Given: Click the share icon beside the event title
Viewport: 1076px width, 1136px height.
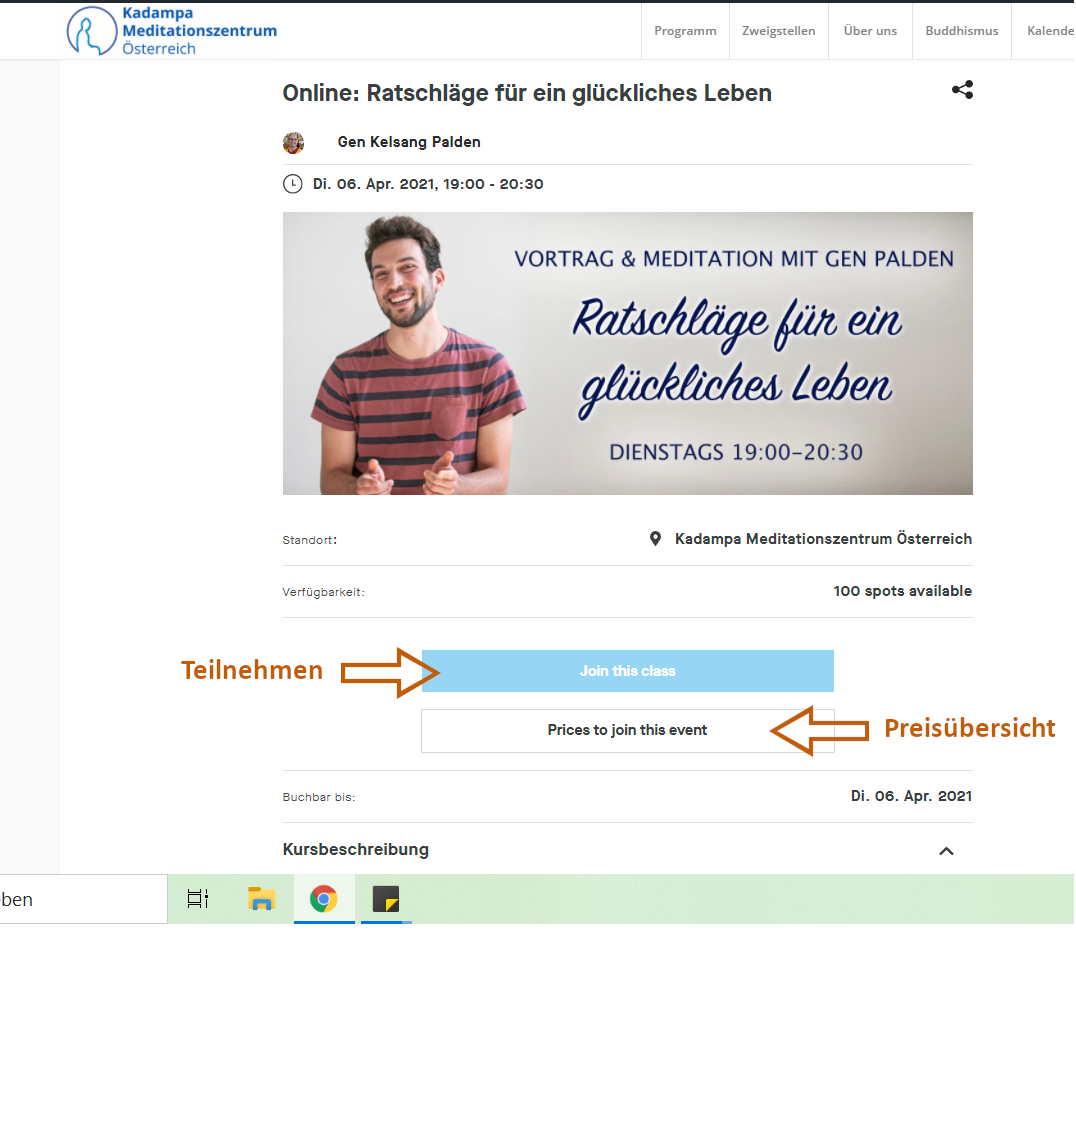Looking at the screenshot, I should (962, 90).
